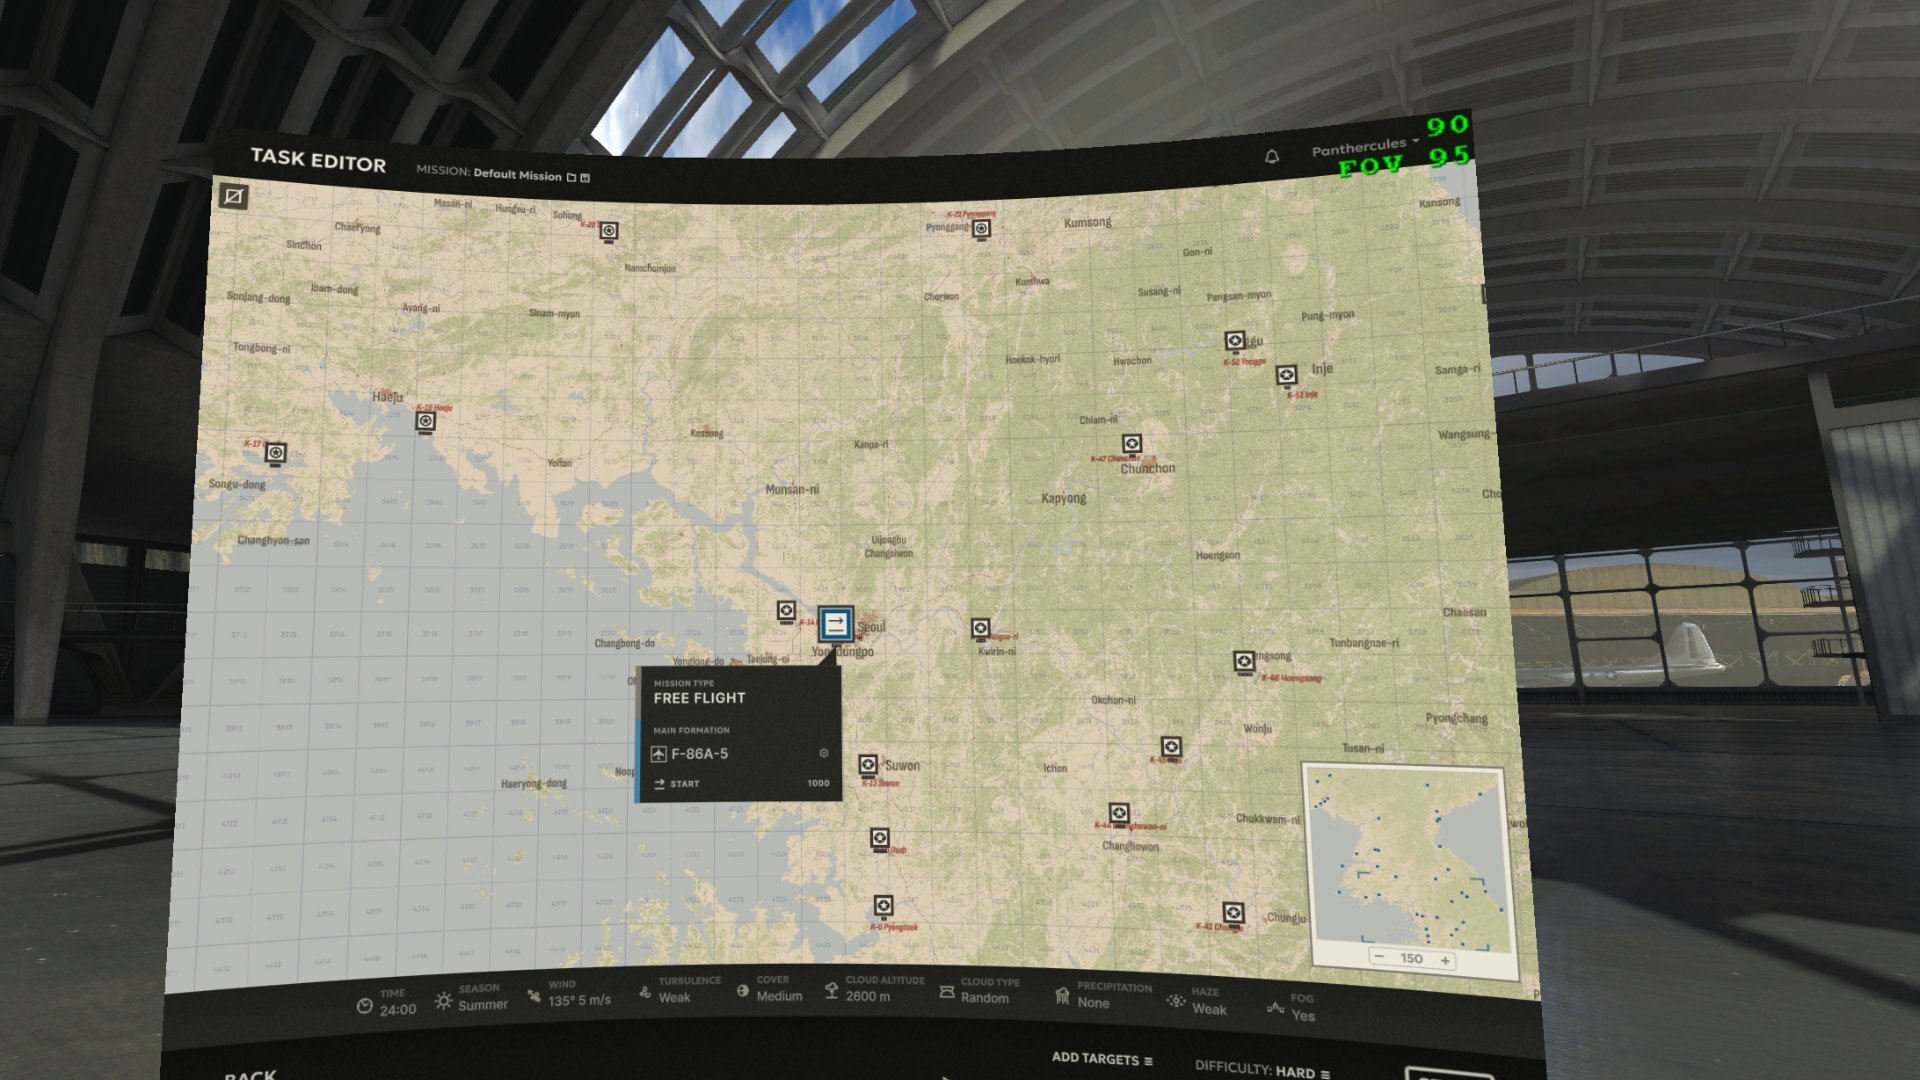The width and height of the screenshot is (1920, 1080).
Task: Click the map selection toggle icon under Task Editor
Action: point(234,196)
